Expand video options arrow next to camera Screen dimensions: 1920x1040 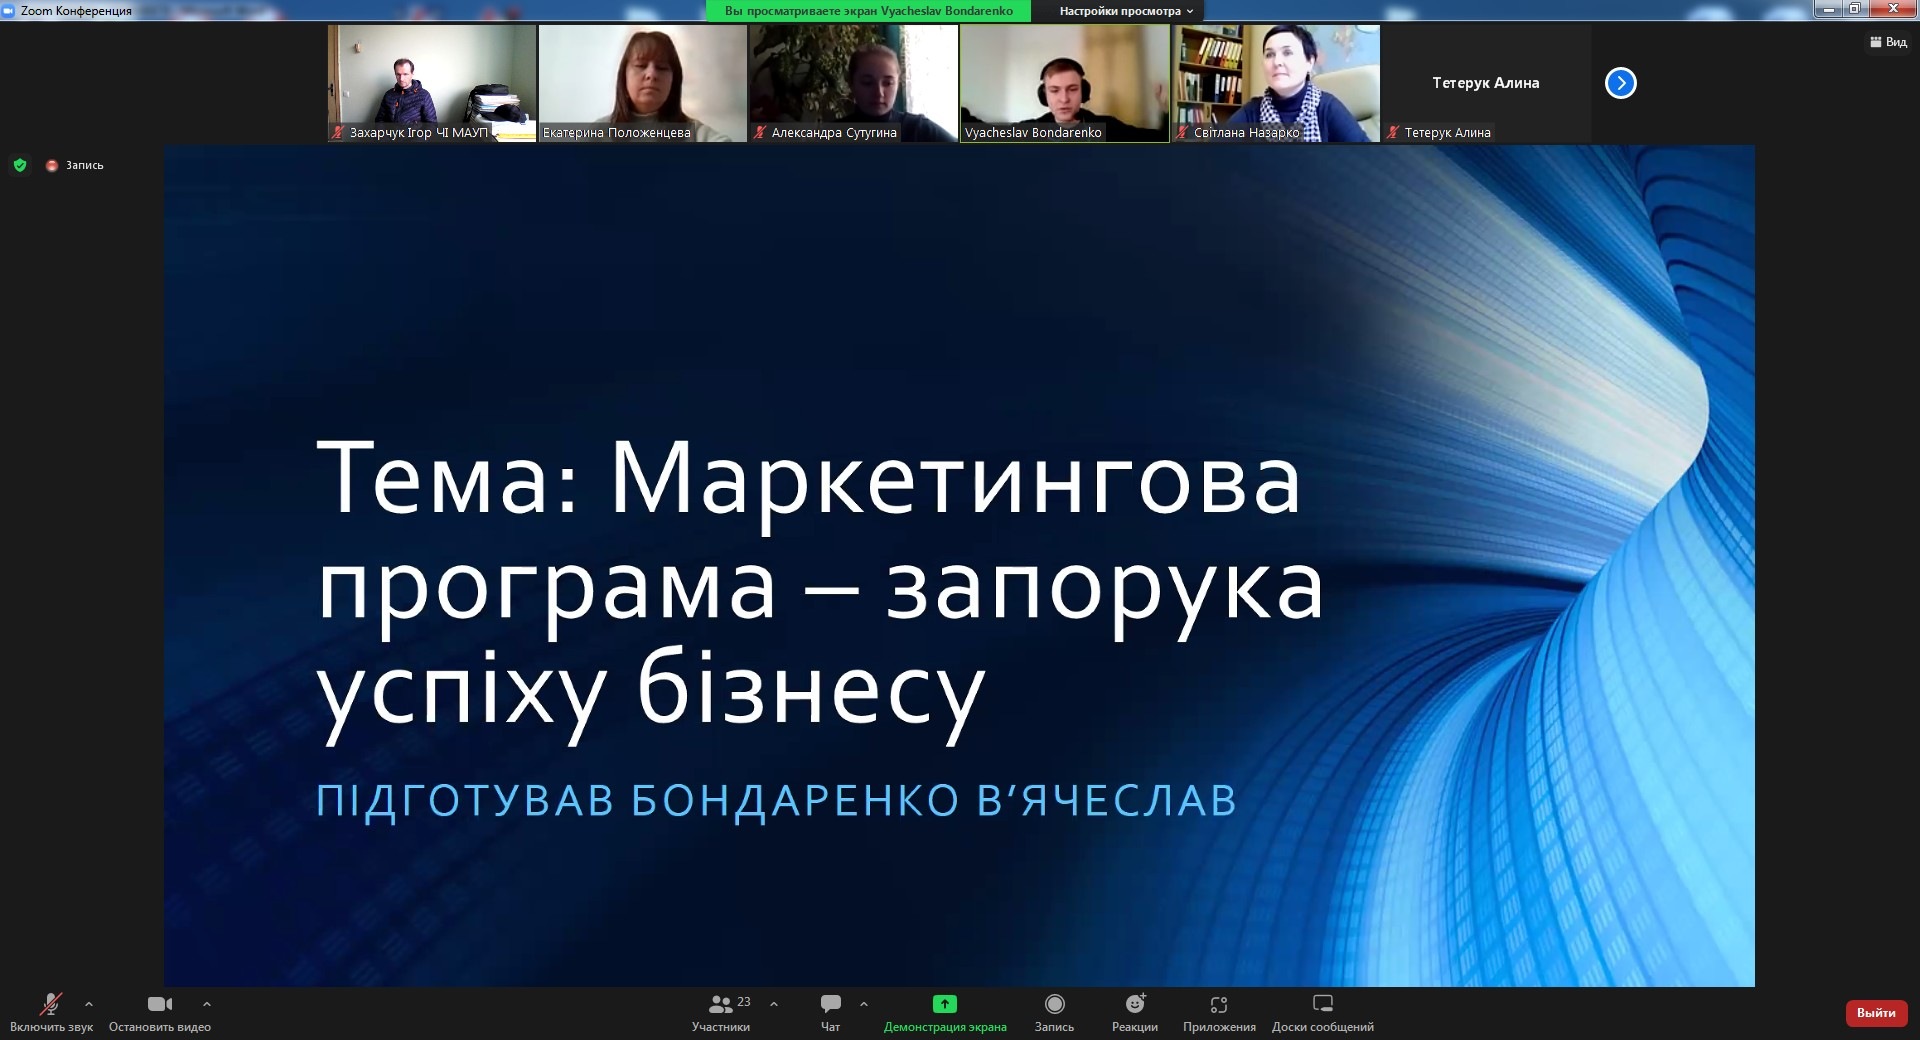tap(207, 1004)
